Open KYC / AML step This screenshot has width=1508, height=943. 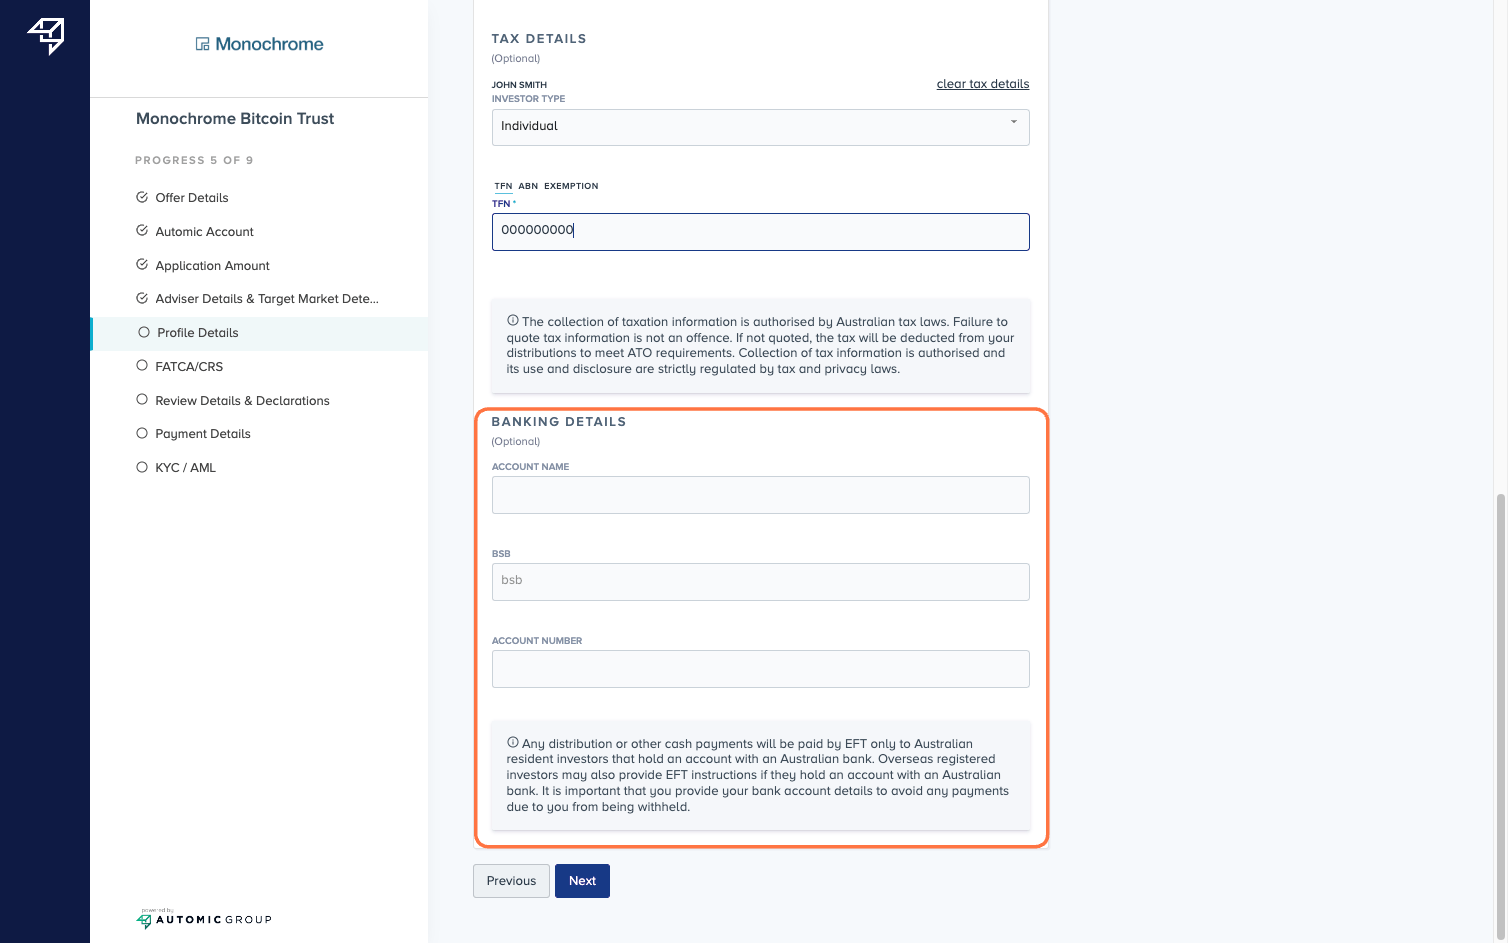(x=185, y=468)
